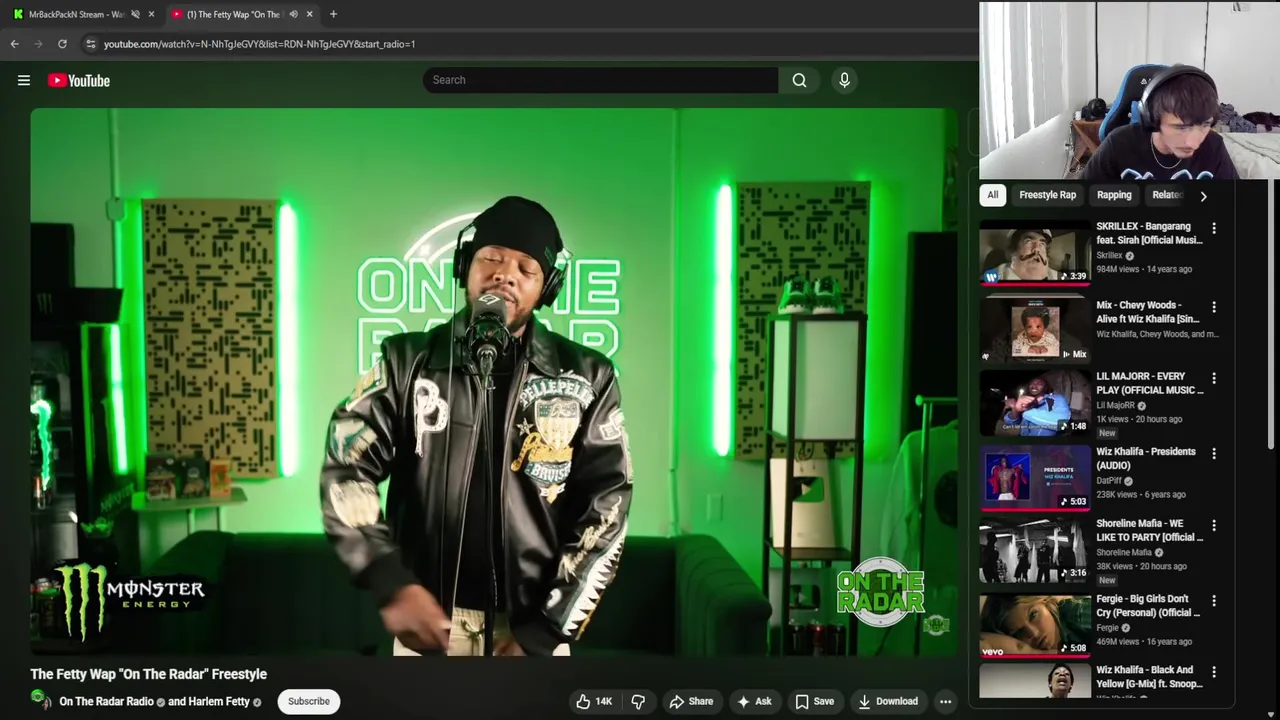Select the Rapping filter chip
This screenshot has height=720, width=1280.
[1114, 195]
